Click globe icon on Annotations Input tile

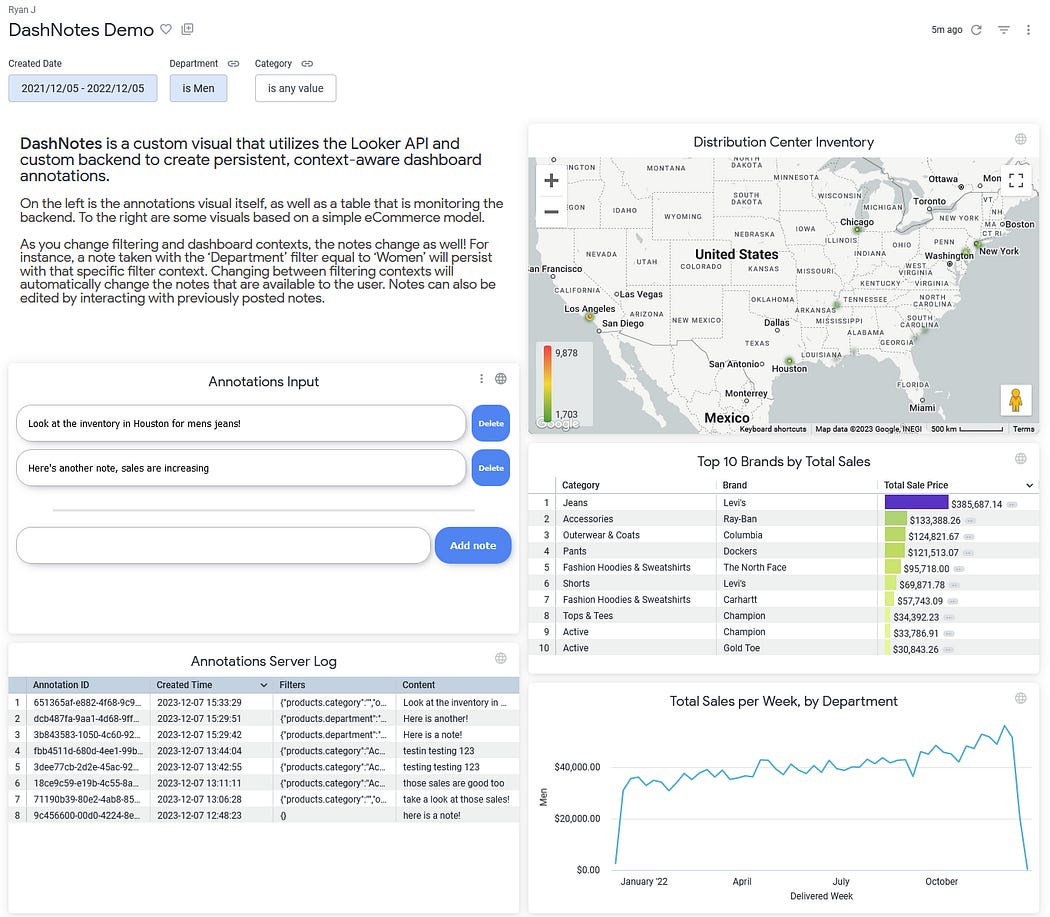500,378
